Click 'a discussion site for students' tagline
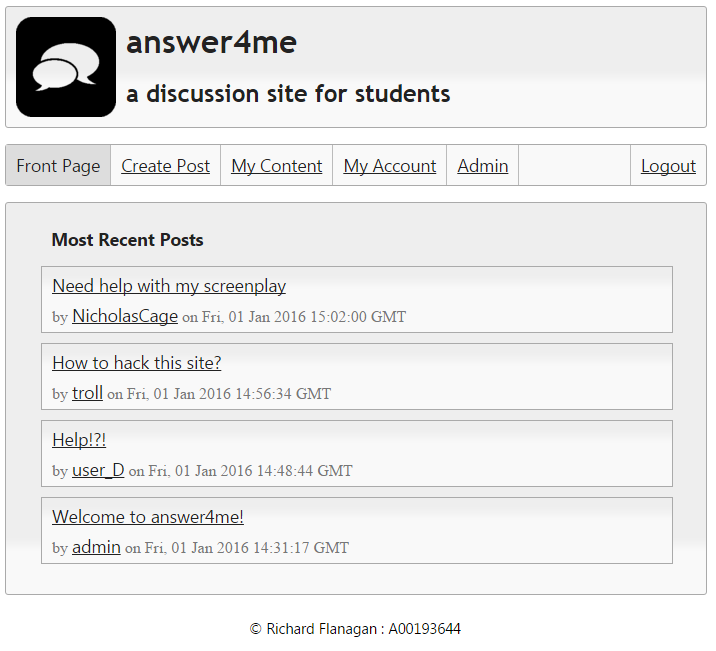716x651 pixels. click(x=288, y=94)
